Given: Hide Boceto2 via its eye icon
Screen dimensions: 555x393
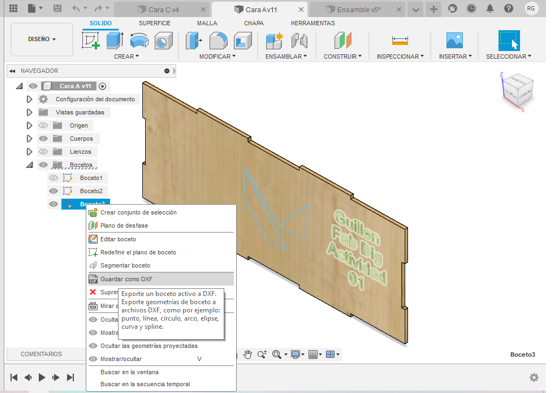Looking at the screenshot, I should tap(53, 191).
